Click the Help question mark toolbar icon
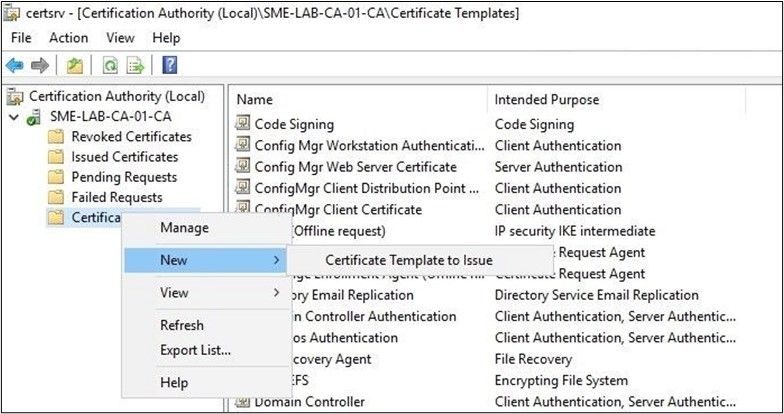 (170, 66)
